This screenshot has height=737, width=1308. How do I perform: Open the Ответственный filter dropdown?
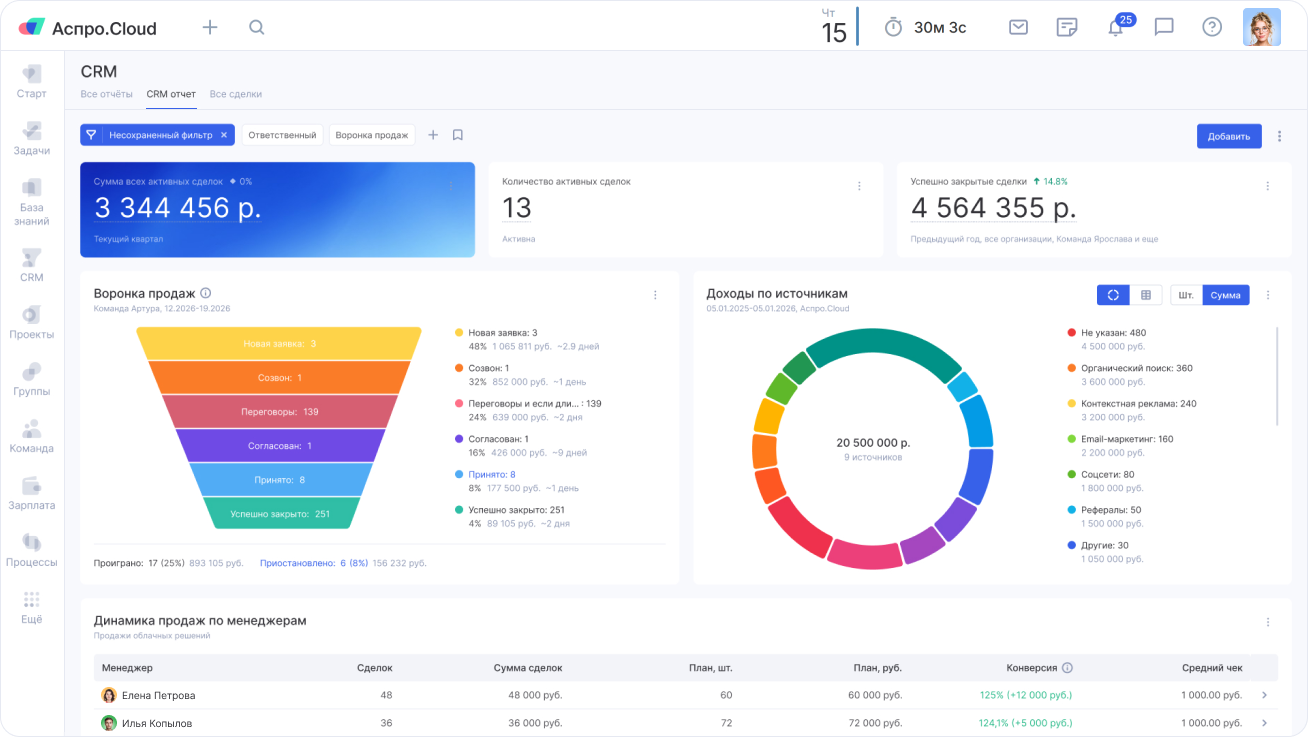click(x=282, y=135)
